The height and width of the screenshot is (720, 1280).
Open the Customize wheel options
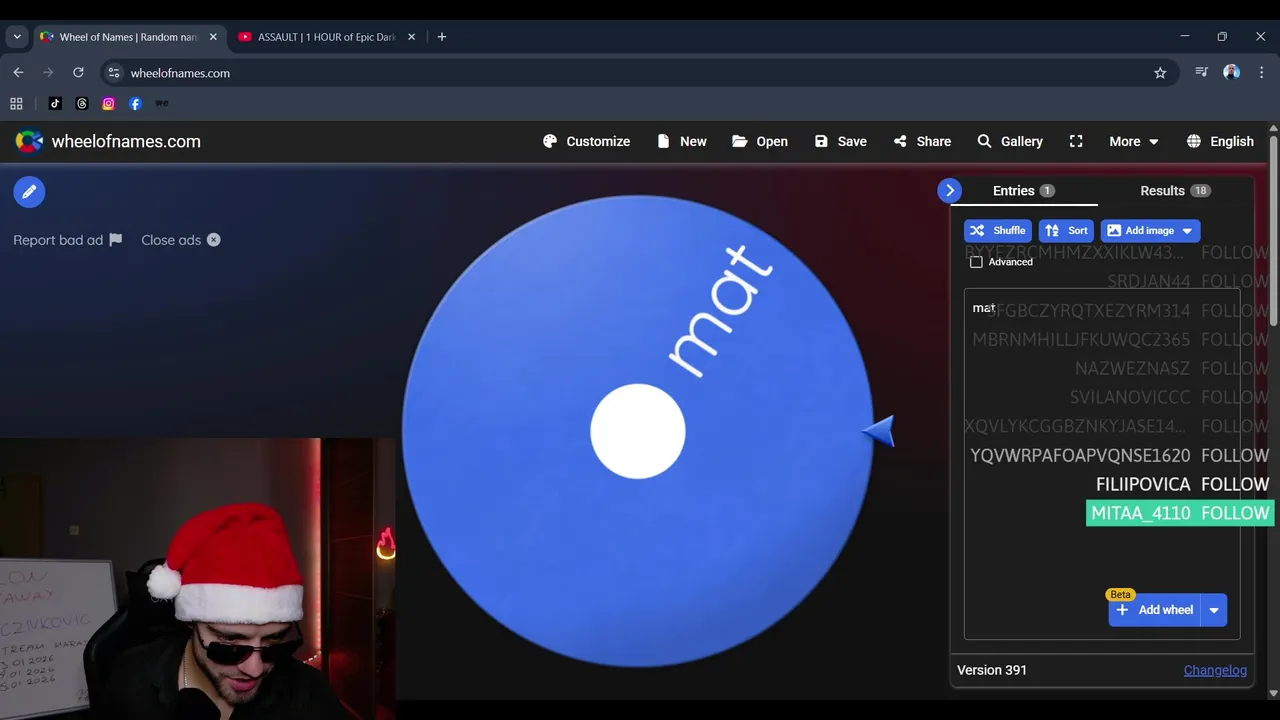tap(586, 141)
